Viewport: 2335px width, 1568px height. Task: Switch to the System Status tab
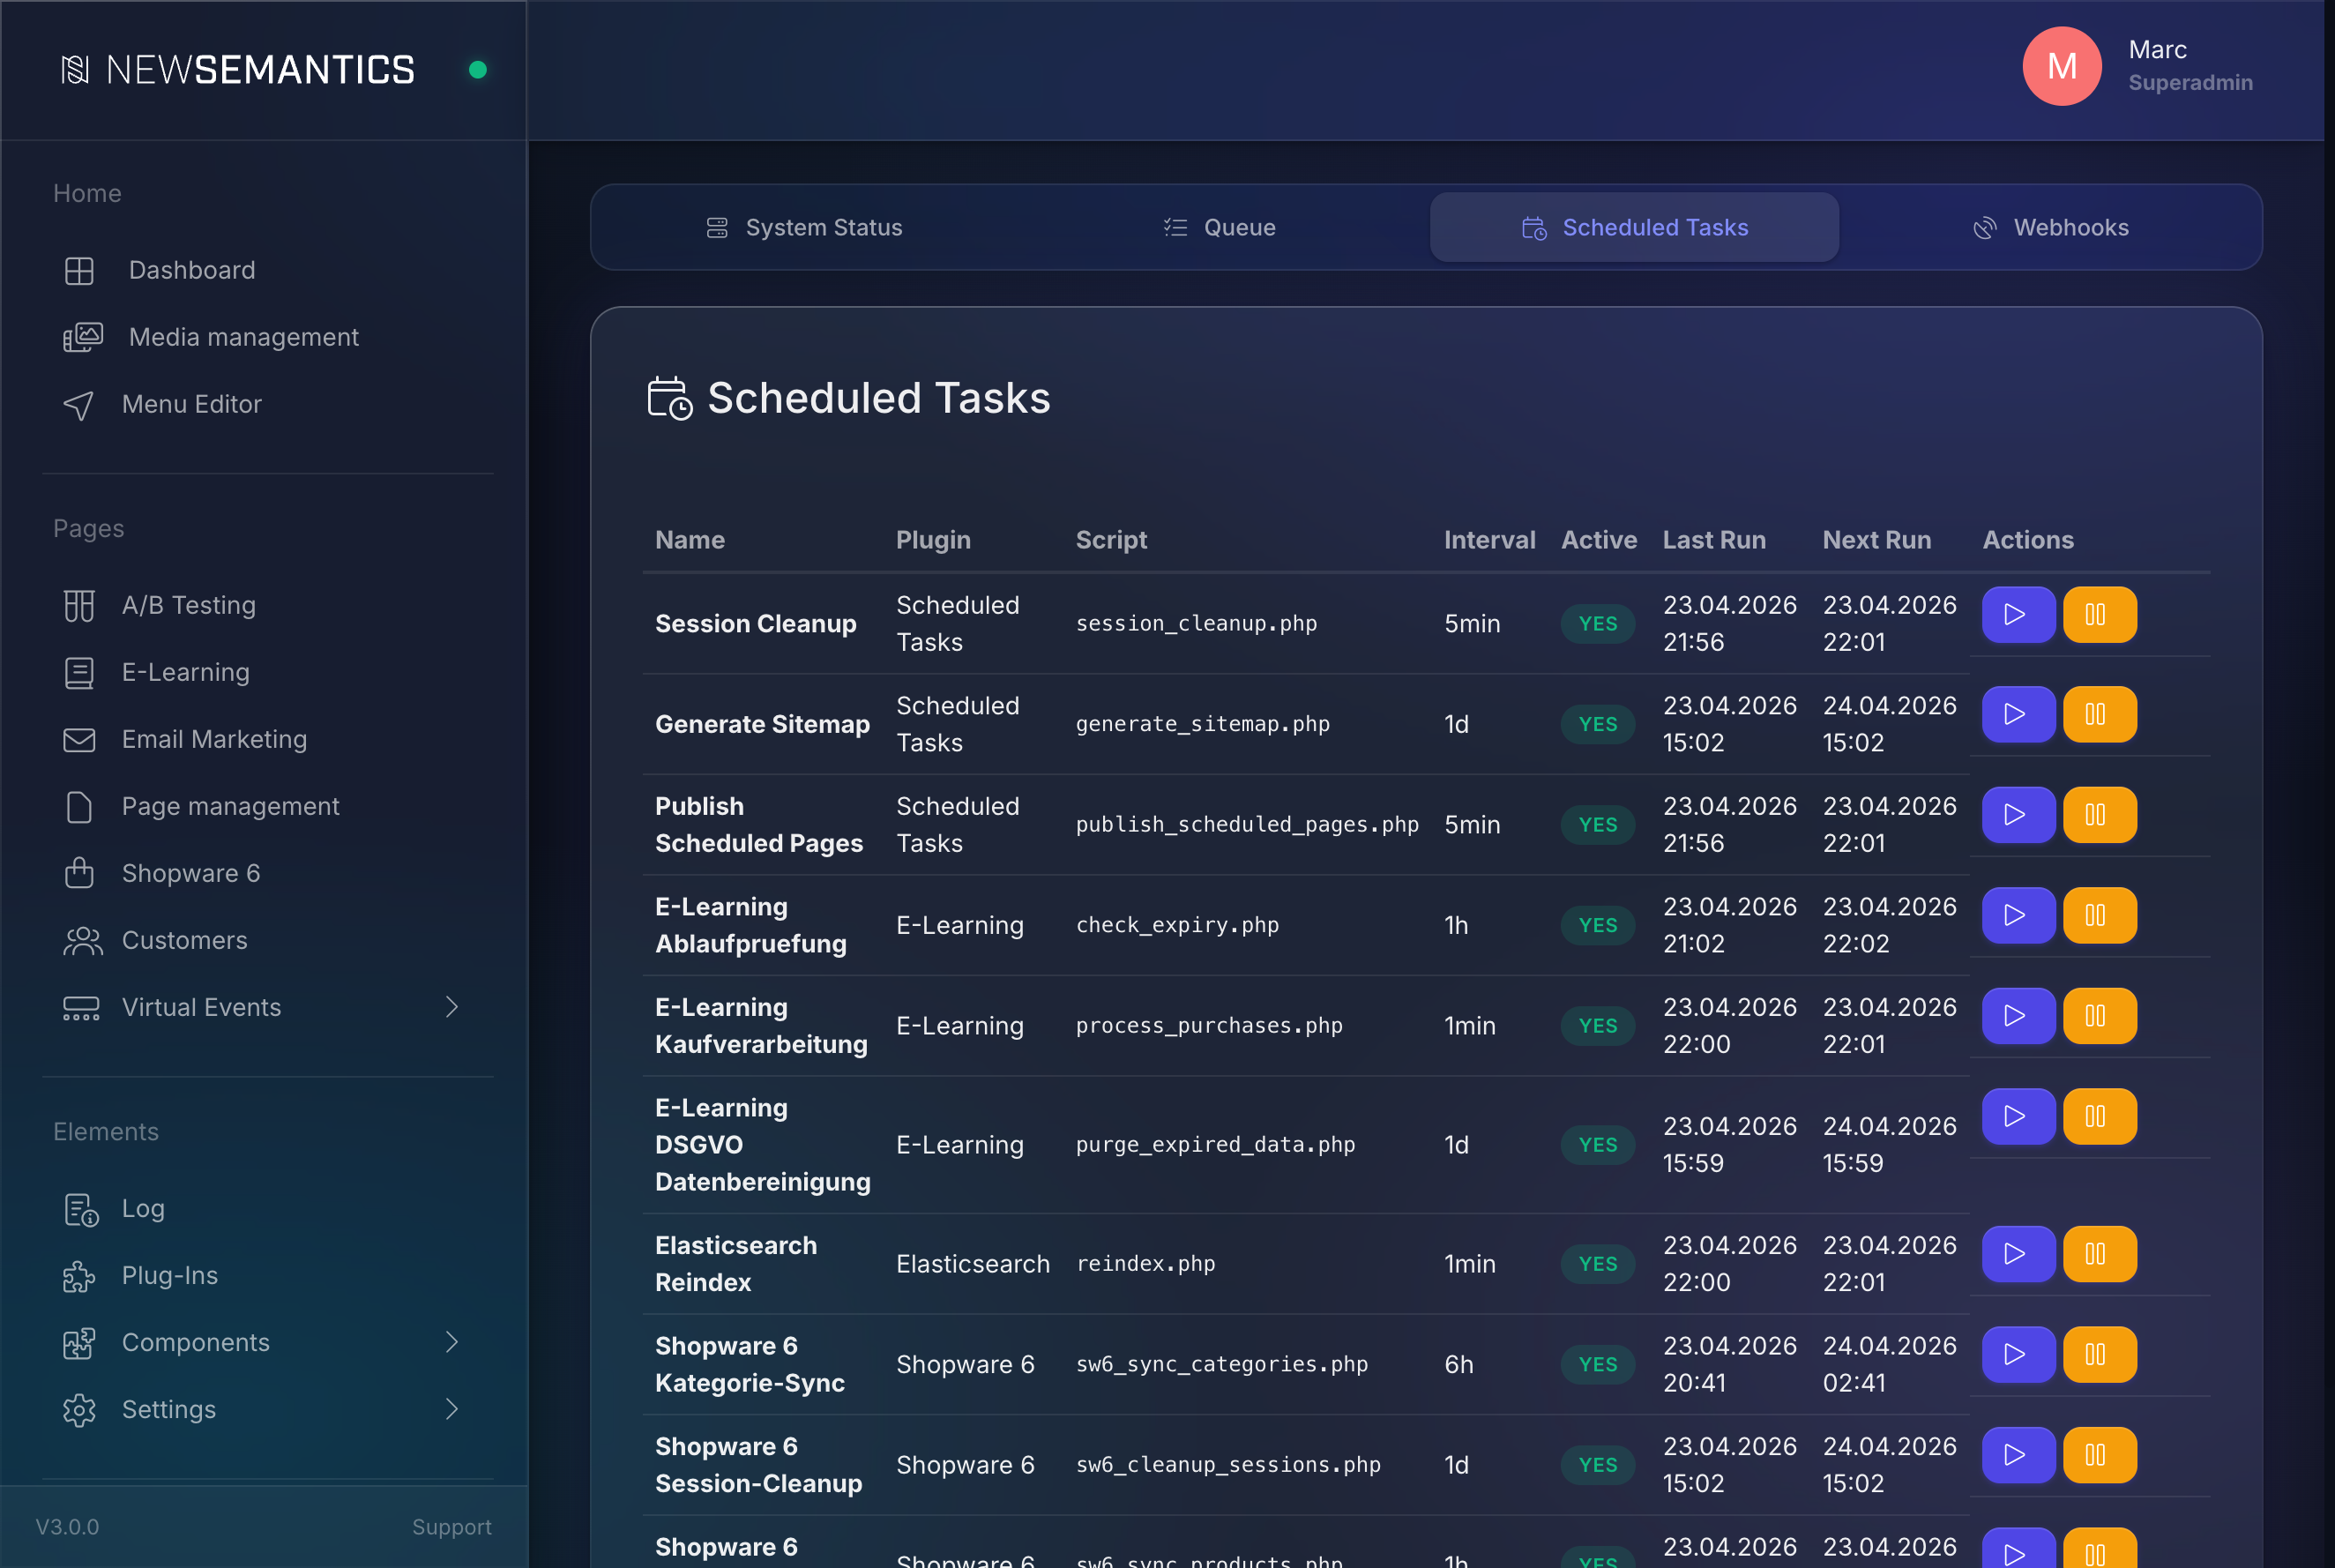point(804,227)
